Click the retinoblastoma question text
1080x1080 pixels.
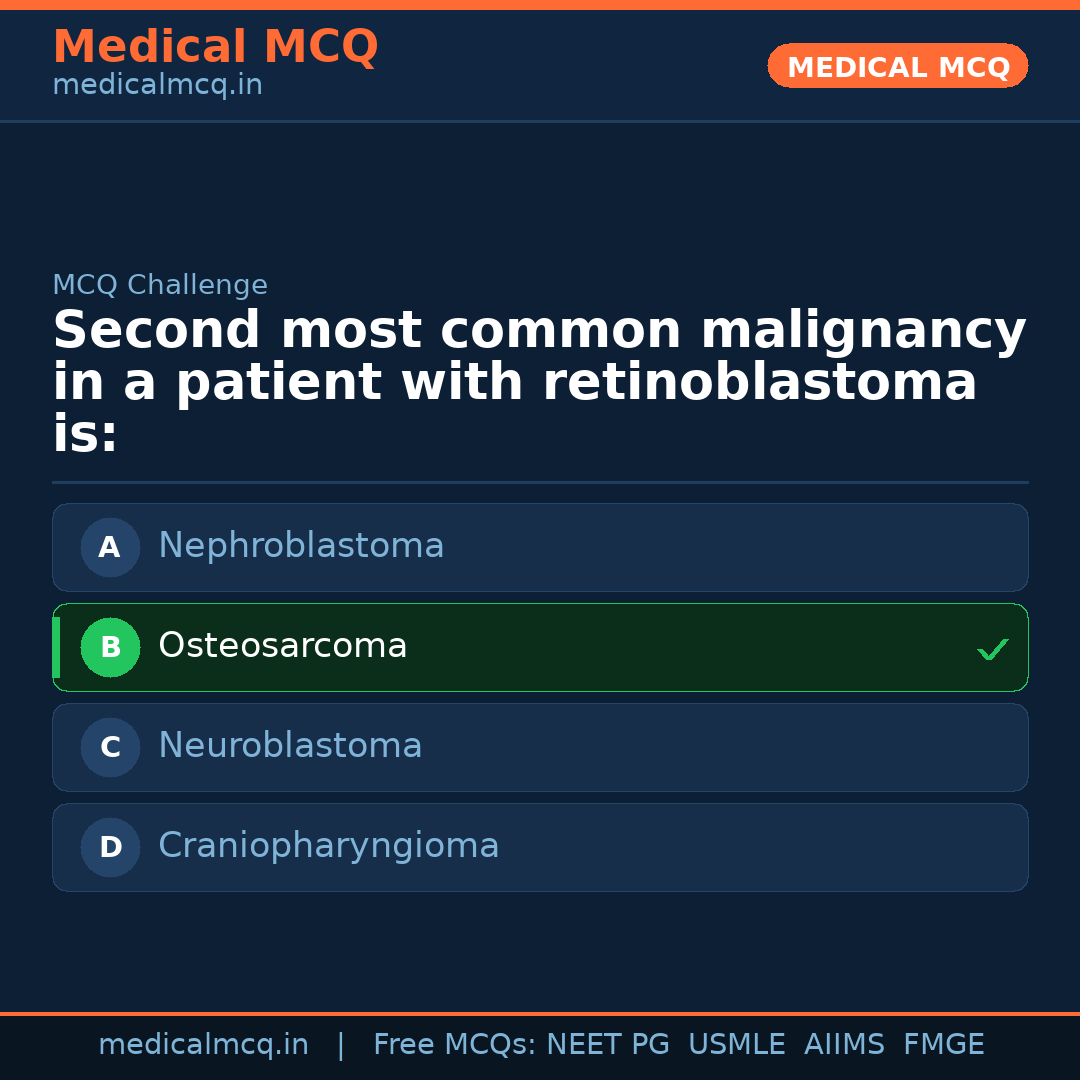tap(539, 382)
